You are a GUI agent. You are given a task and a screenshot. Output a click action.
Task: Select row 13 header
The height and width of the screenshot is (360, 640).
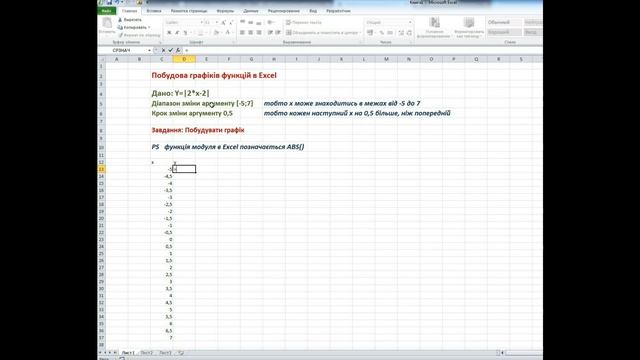tap(102, 169)
